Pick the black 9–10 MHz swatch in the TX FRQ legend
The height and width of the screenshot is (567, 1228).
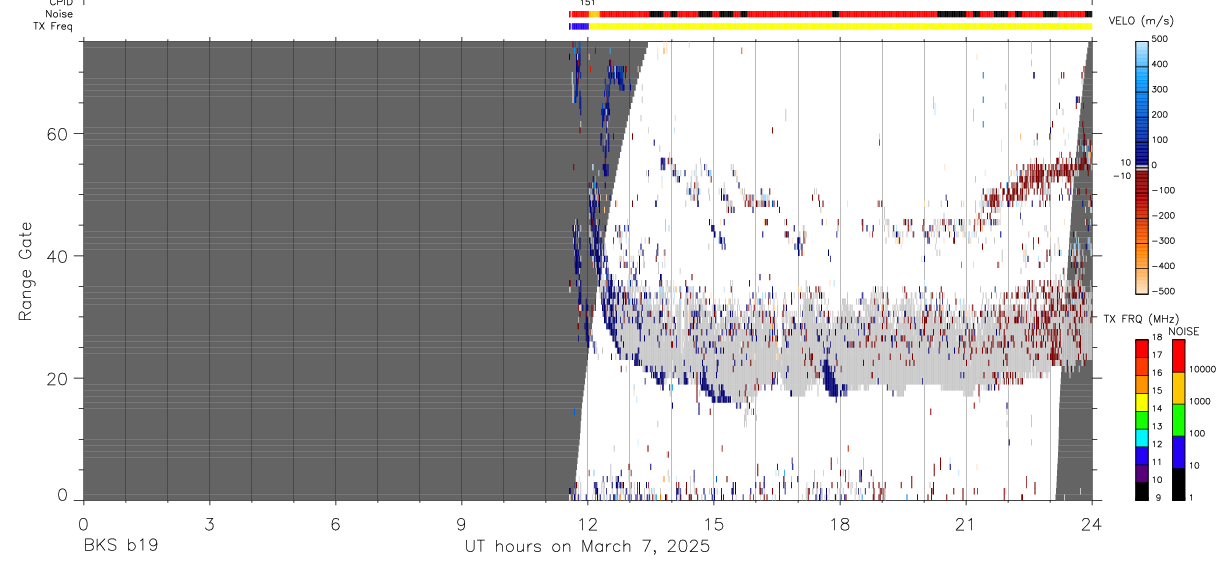pyautogui.click(x=1142, y=491)
